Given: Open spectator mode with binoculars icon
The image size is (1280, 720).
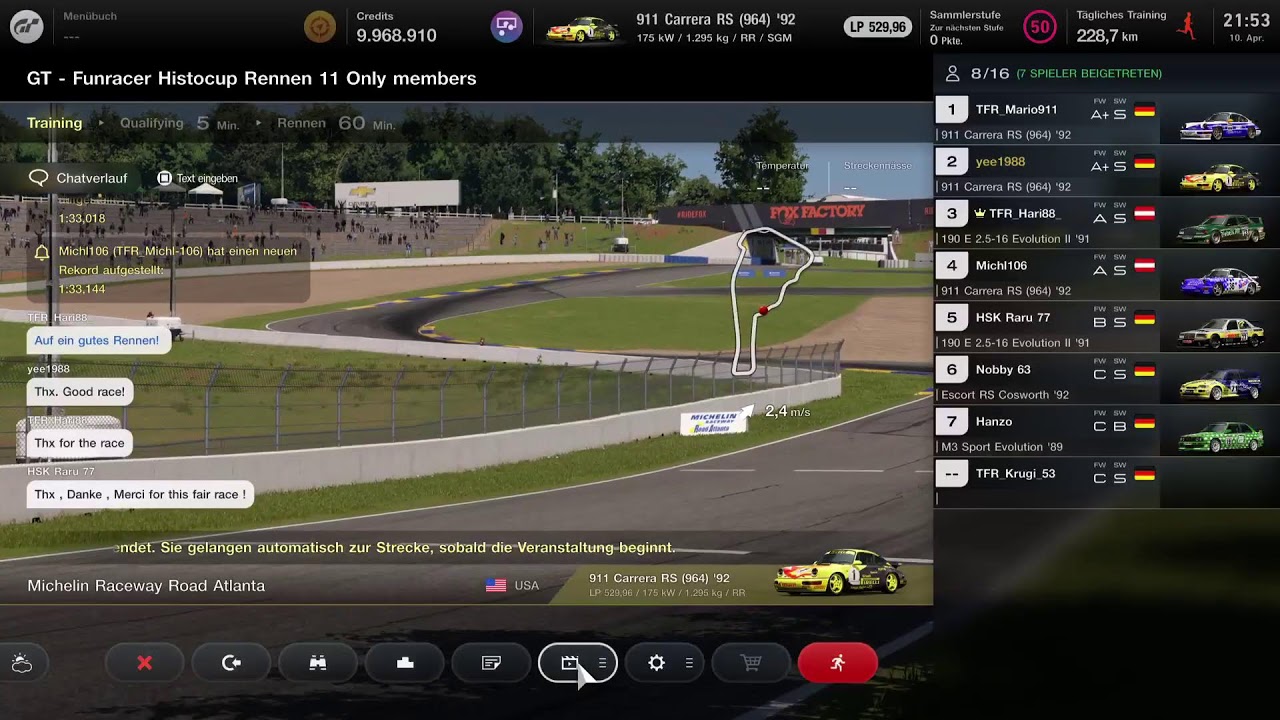Looking at the screenshot, I should point(318,663).
